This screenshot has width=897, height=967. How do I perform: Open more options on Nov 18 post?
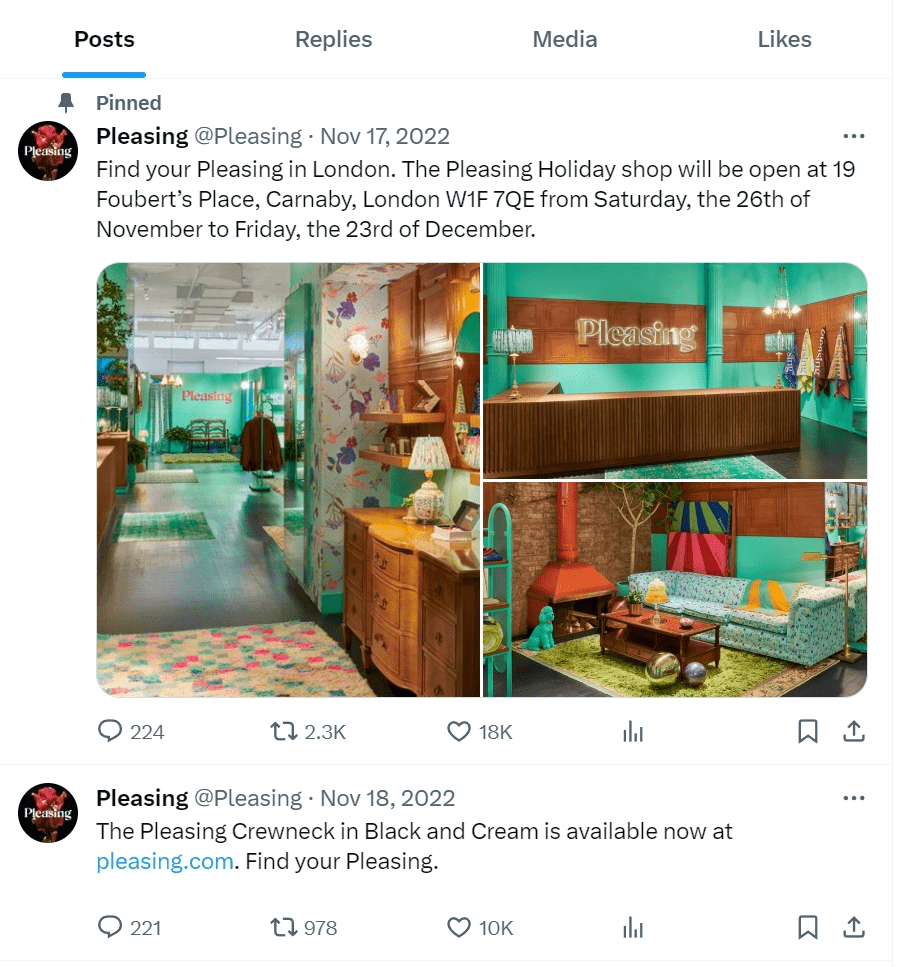(x=854, y=798)
